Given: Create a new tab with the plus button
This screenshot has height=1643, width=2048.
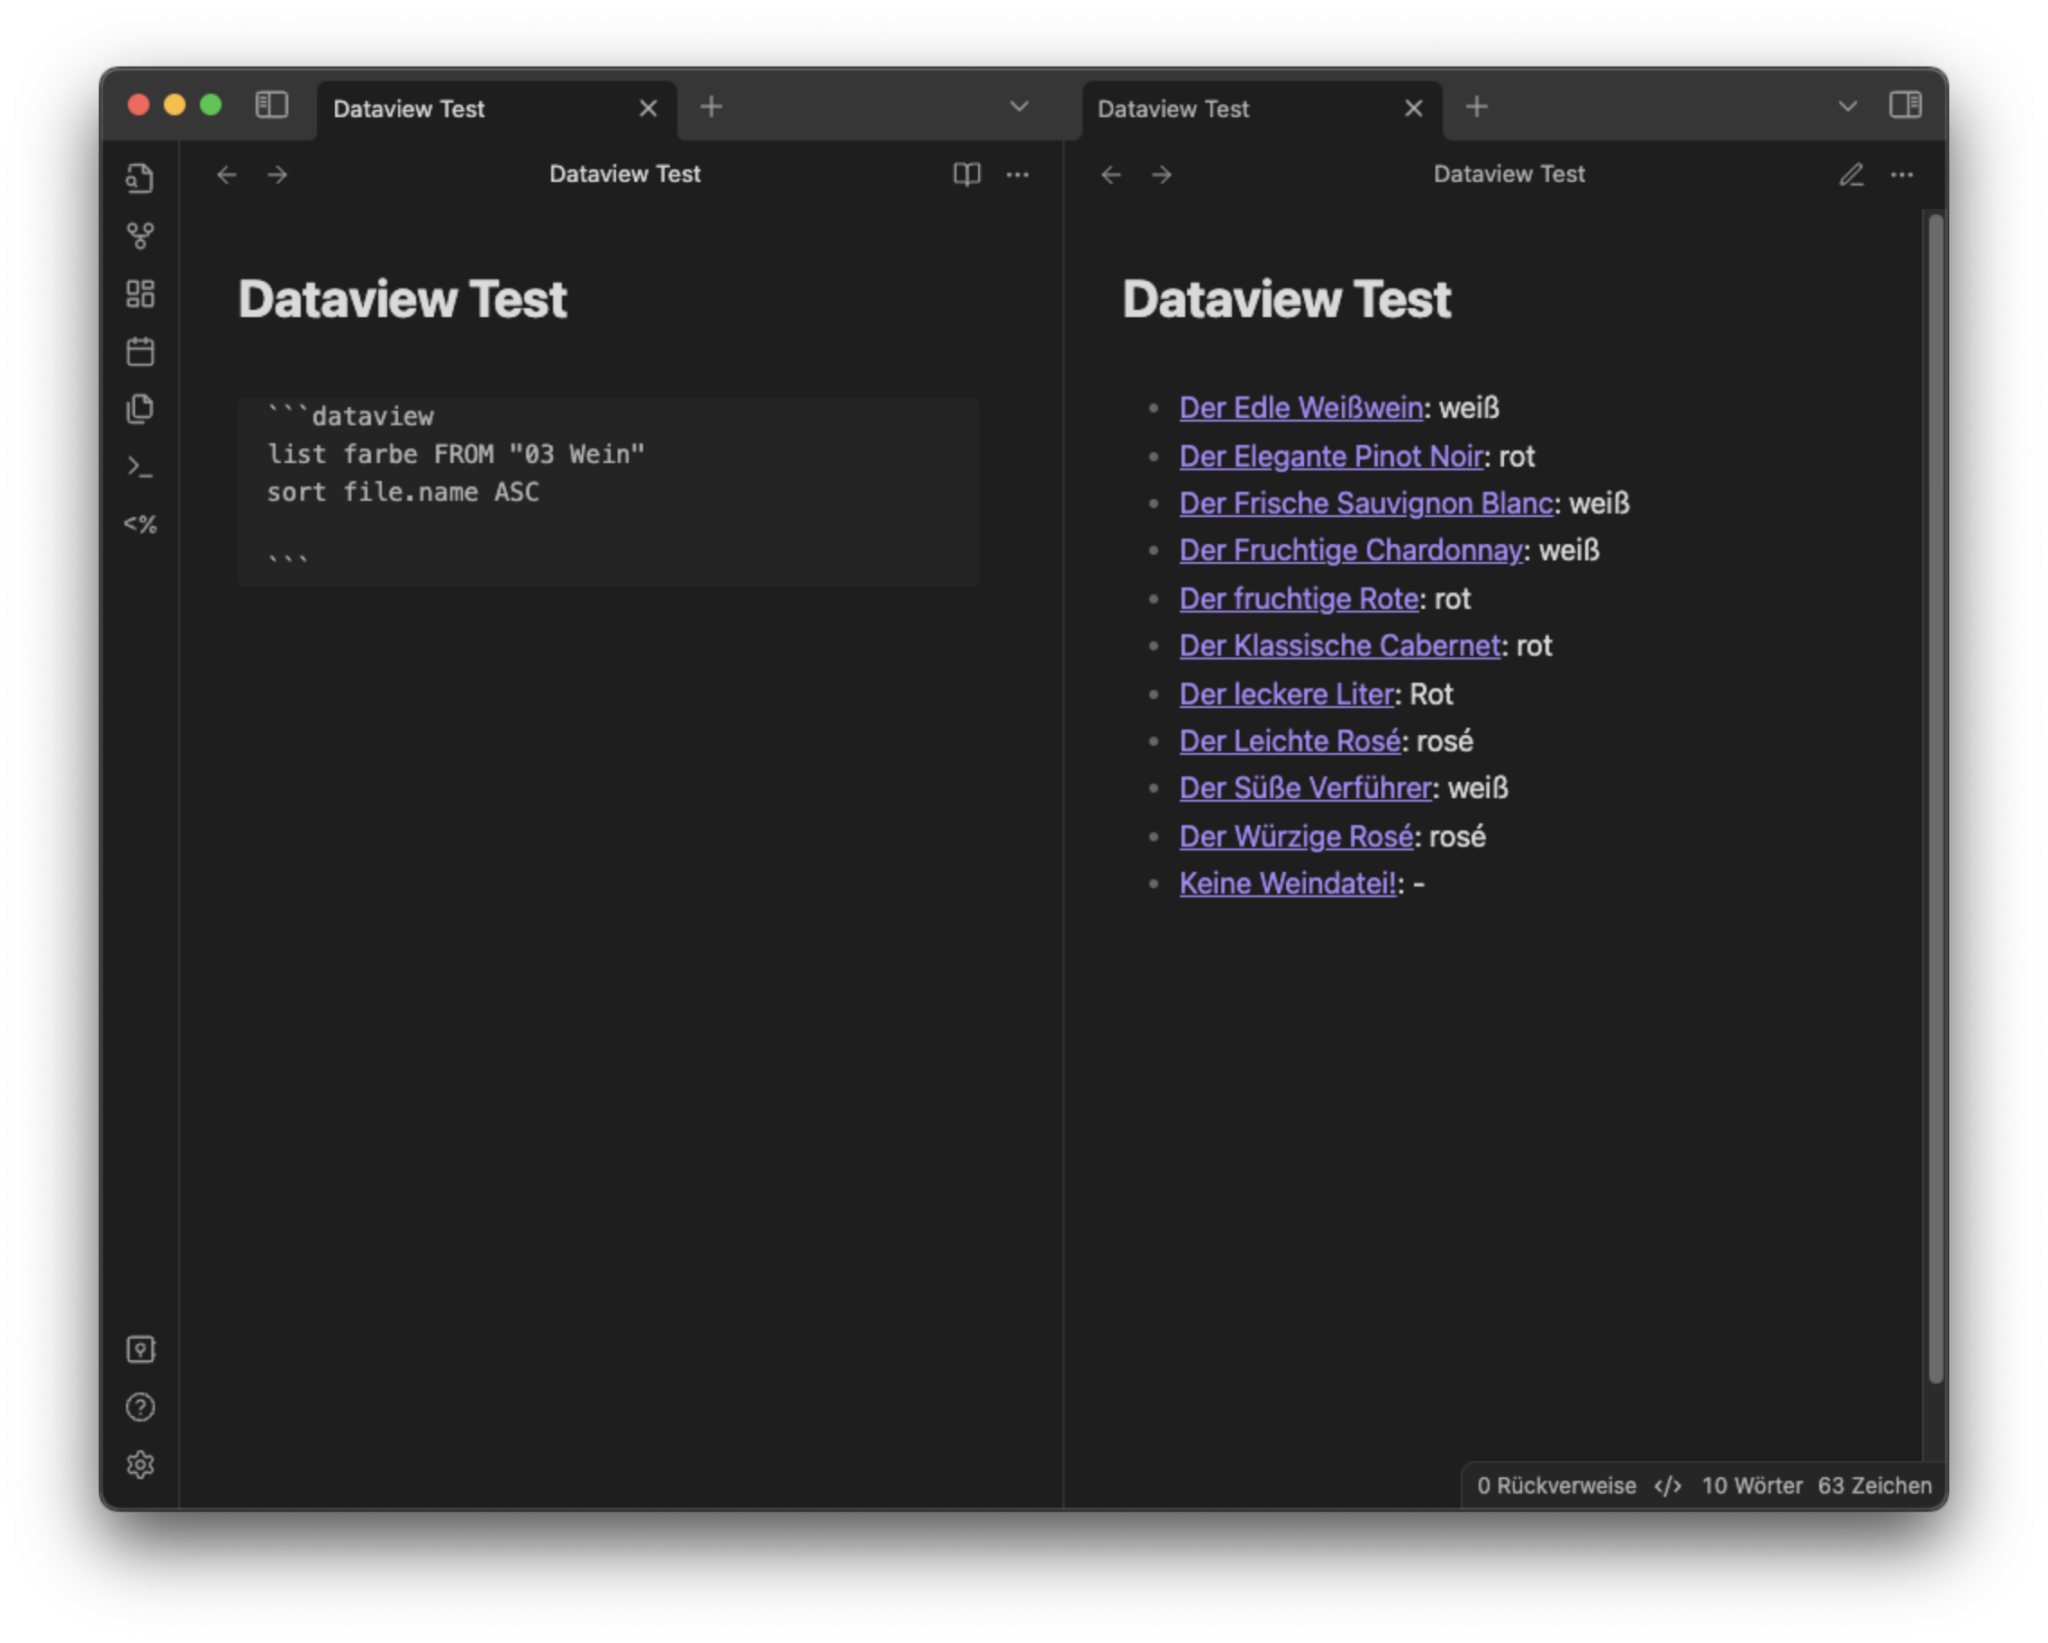Looking at the screenshot, I should pos(712,105).
